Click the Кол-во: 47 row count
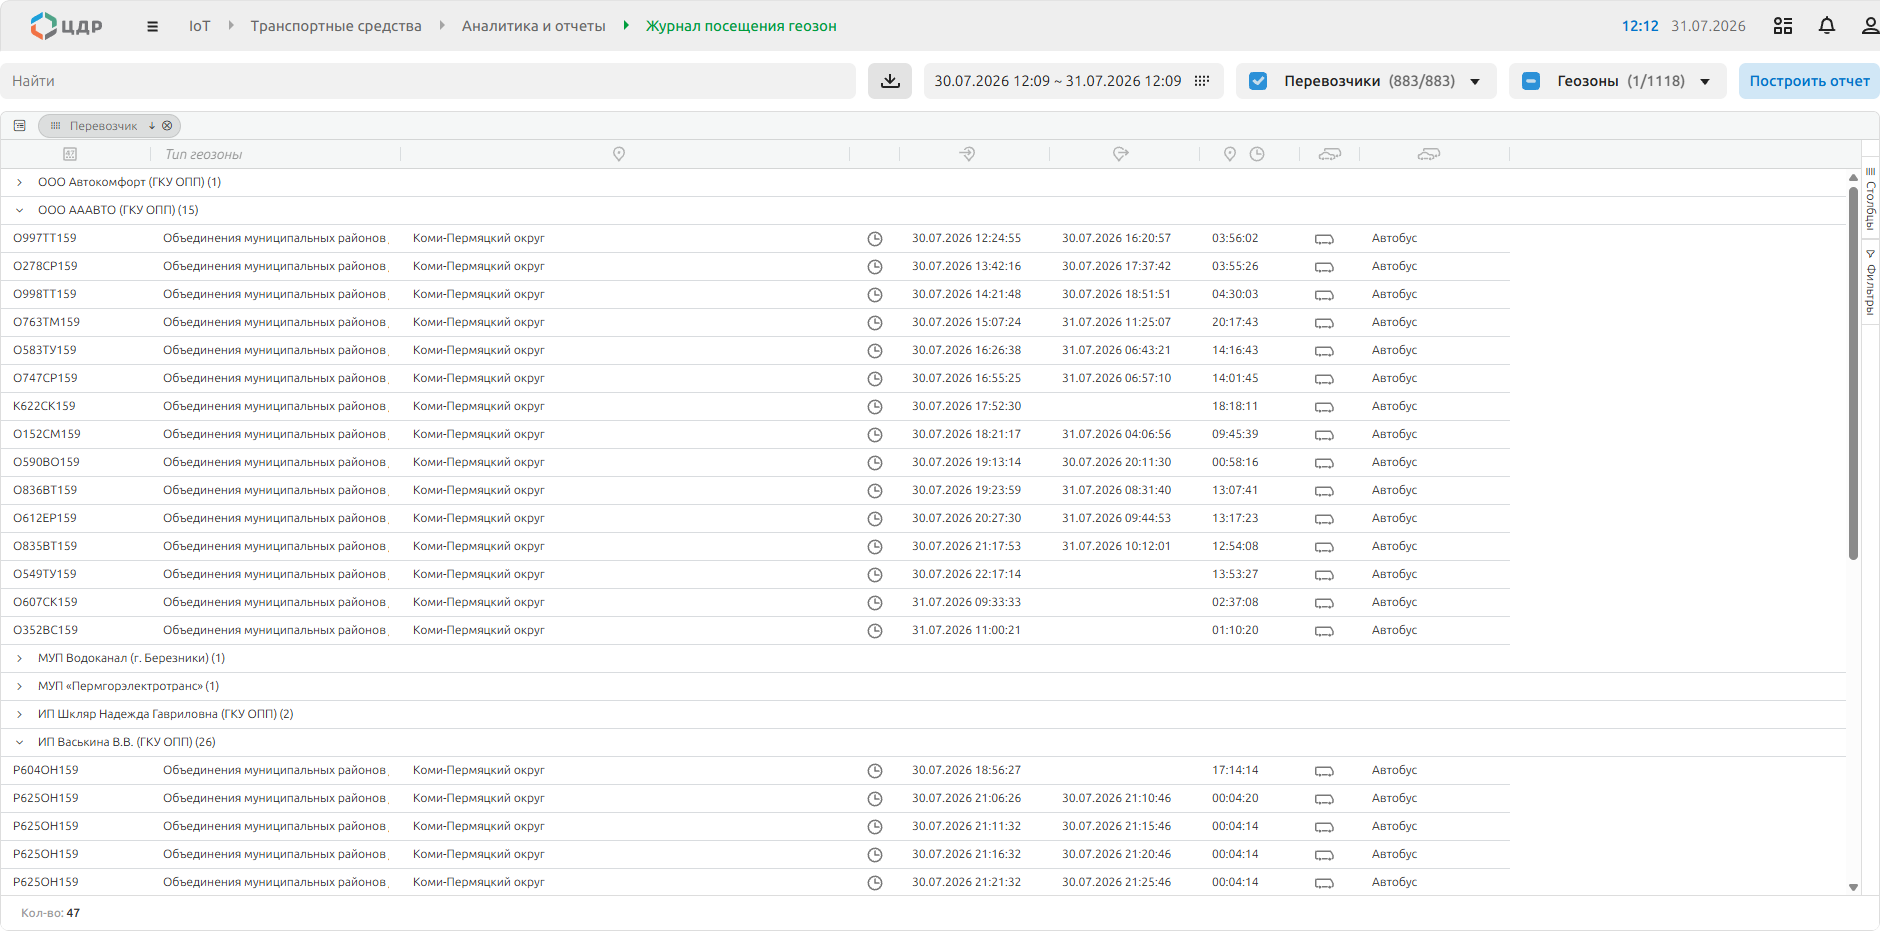This screenshot has width=1880, height=931. pos(51,913)
